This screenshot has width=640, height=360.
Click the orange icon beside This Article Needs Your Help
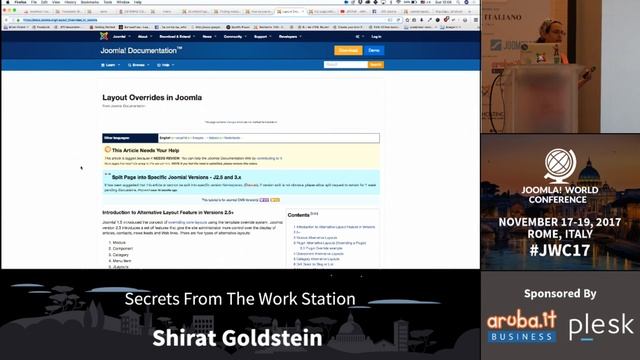107,150
